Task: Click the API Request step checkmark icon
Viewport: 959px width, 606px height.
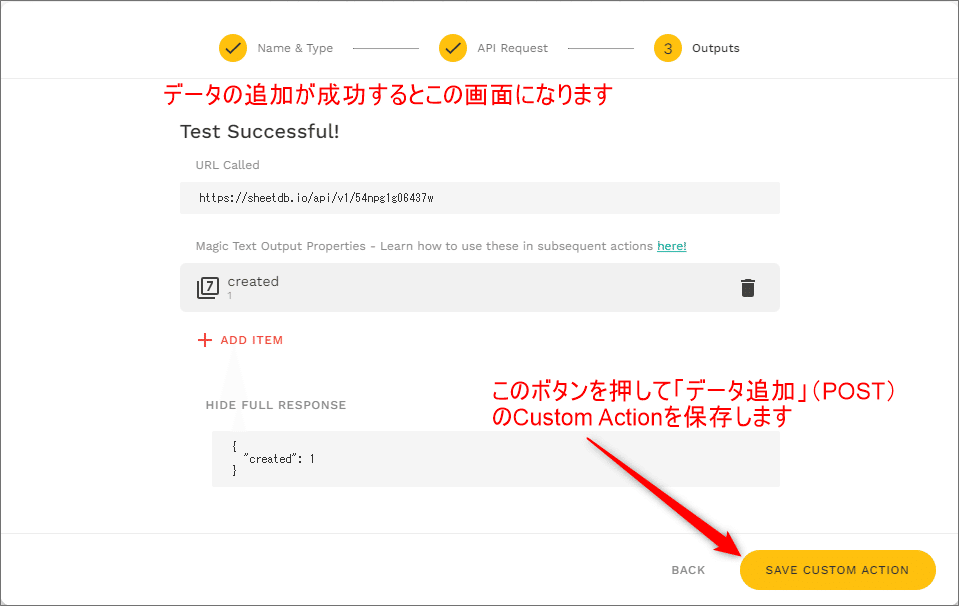Action: [453, 48]
